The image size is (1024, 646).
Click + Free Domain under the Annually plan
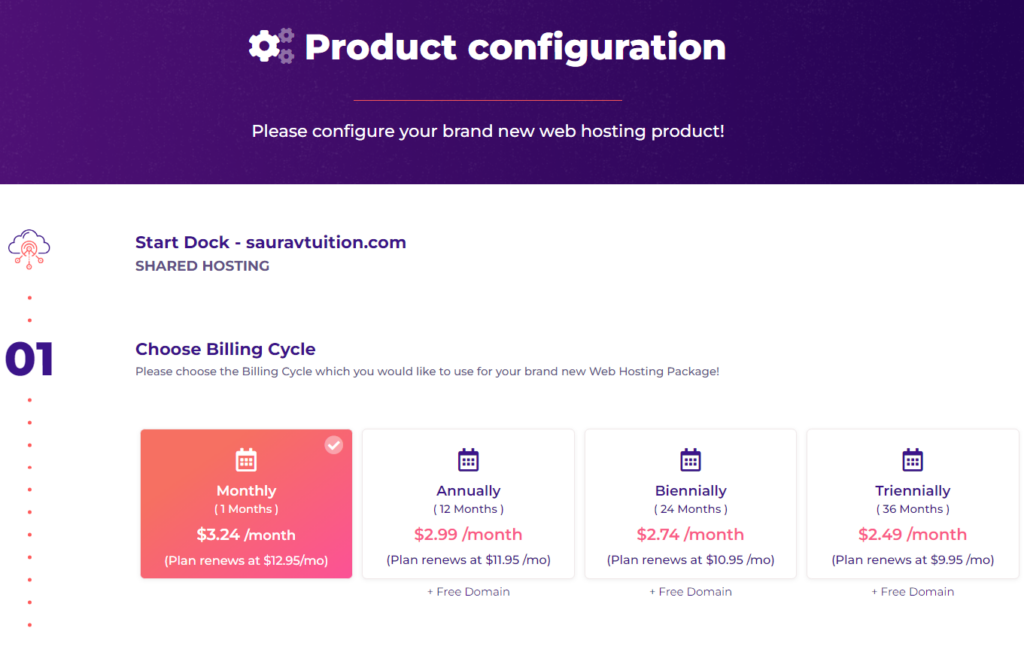(468, 591)
